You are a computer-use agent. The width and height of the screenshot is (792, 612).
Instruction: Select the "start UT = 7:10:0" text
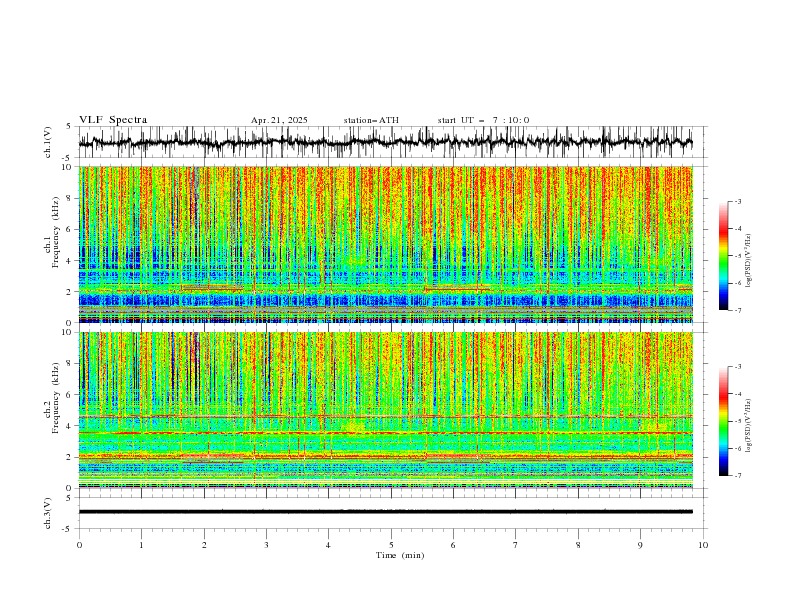(x=483, y=120)
